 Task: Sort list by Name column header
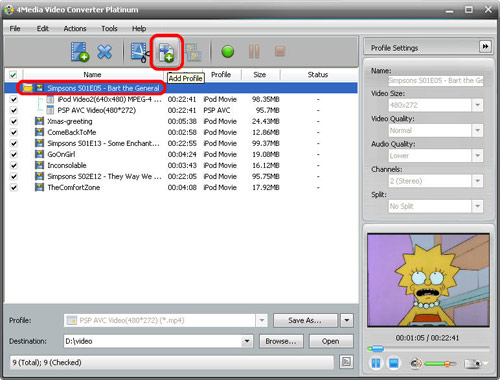point(92,75)
